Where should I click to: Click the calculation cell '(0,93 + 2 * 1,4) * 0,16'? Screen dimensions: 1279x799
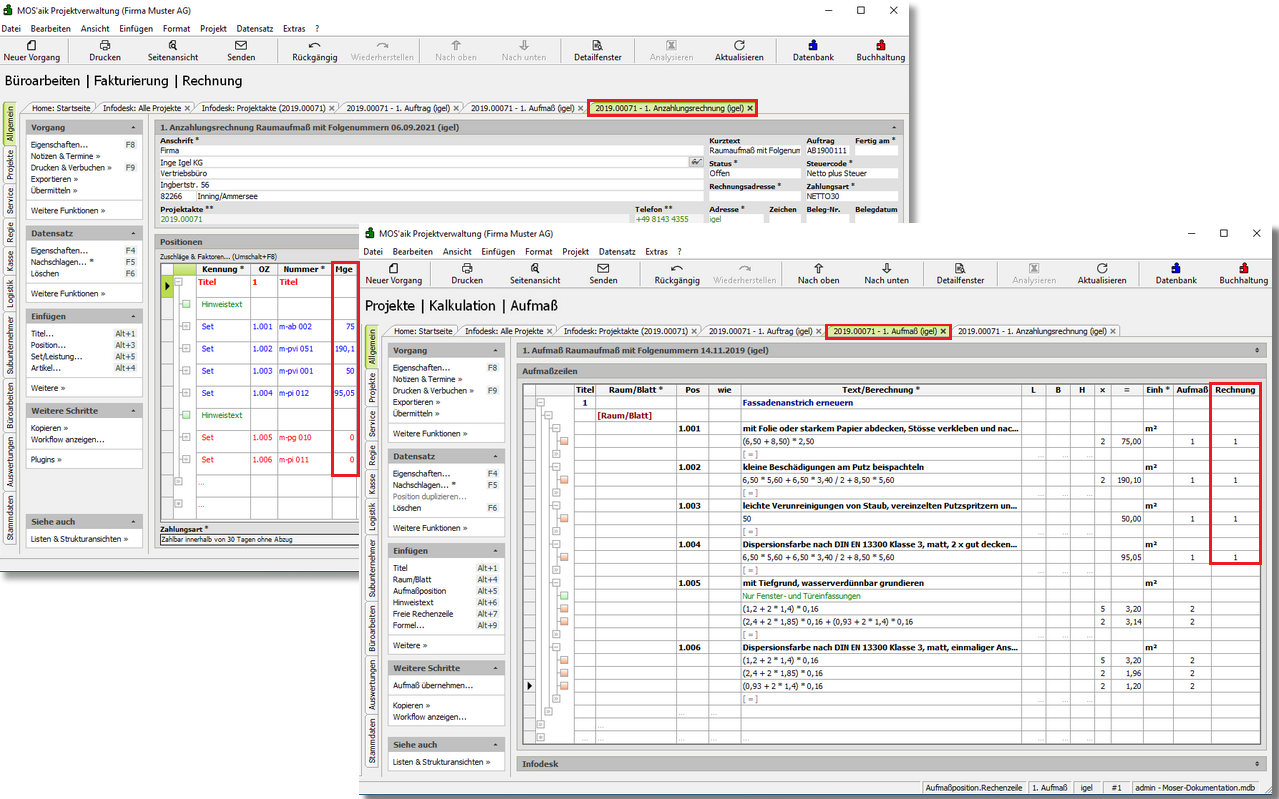point(783,686)
